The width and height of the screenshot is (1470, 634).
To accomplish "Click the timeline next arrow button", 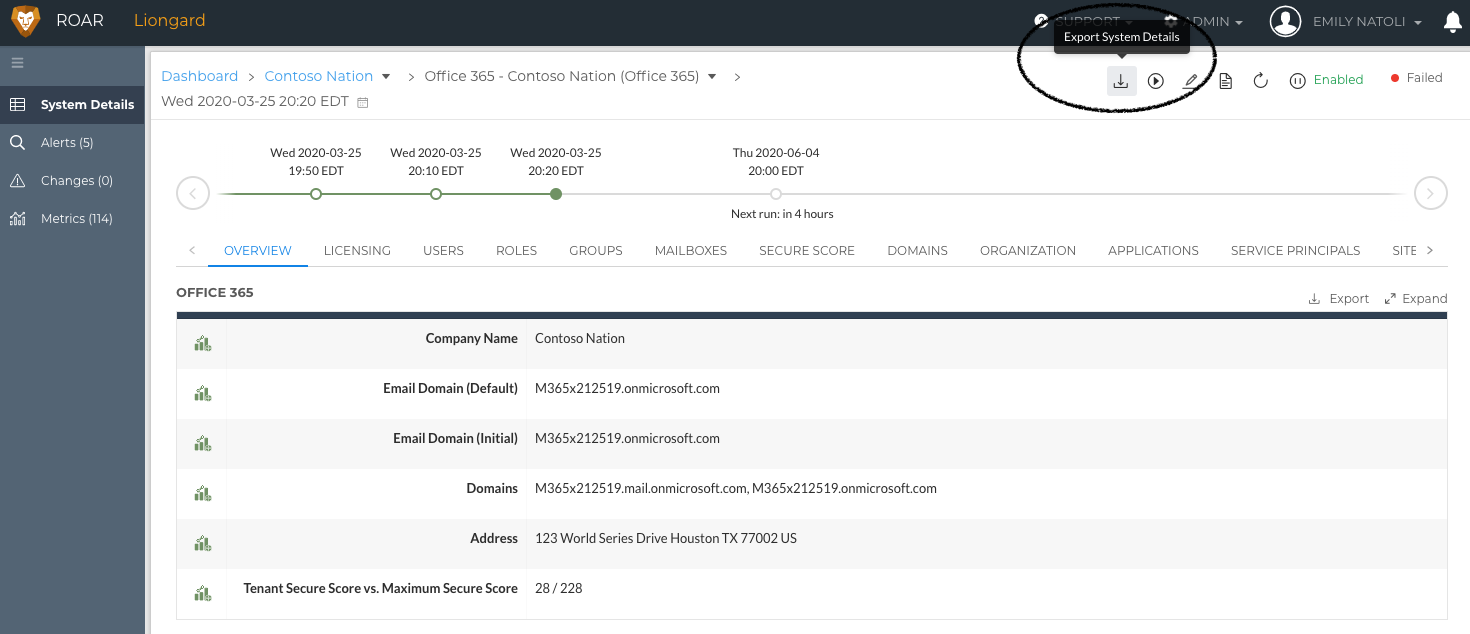I will pyautogui.click(x=1431, y=193).
